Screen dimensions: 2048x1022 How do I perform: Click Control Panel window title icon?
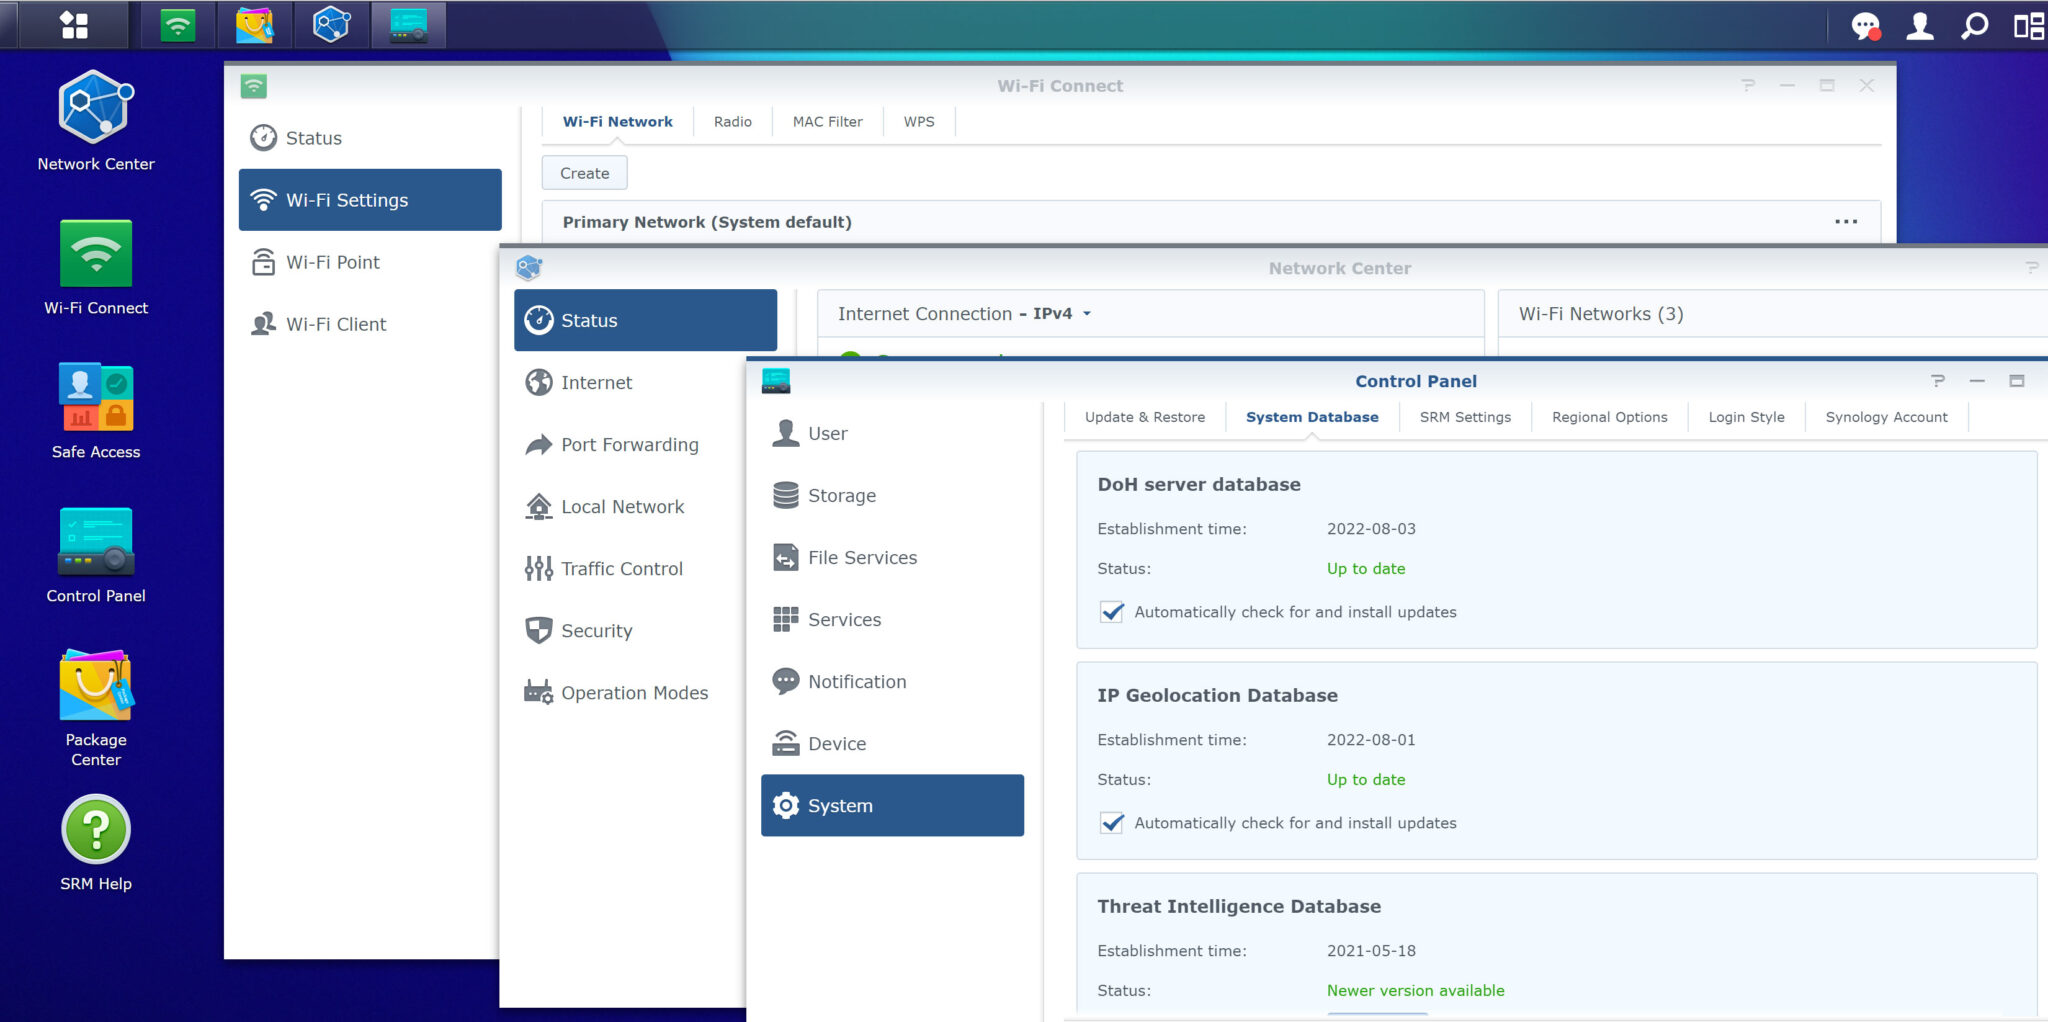[776, 381]
